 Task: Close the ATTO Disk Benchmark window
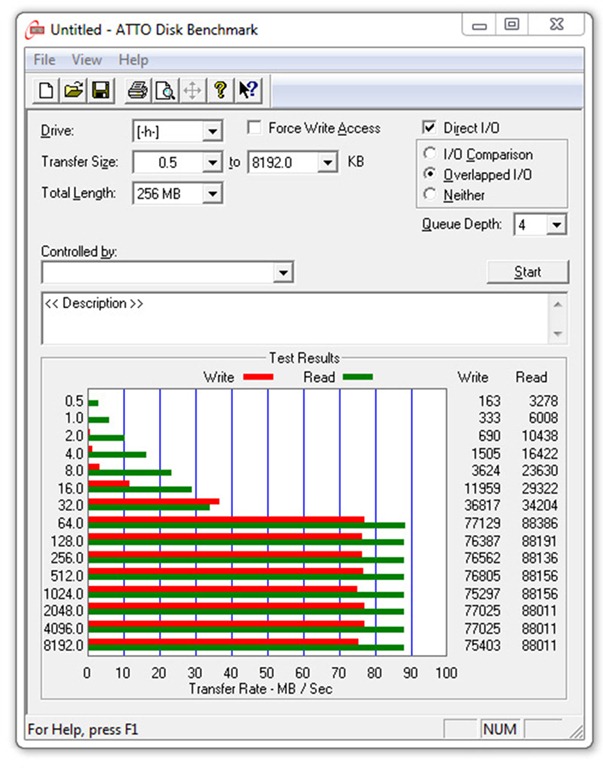(556, 24)
